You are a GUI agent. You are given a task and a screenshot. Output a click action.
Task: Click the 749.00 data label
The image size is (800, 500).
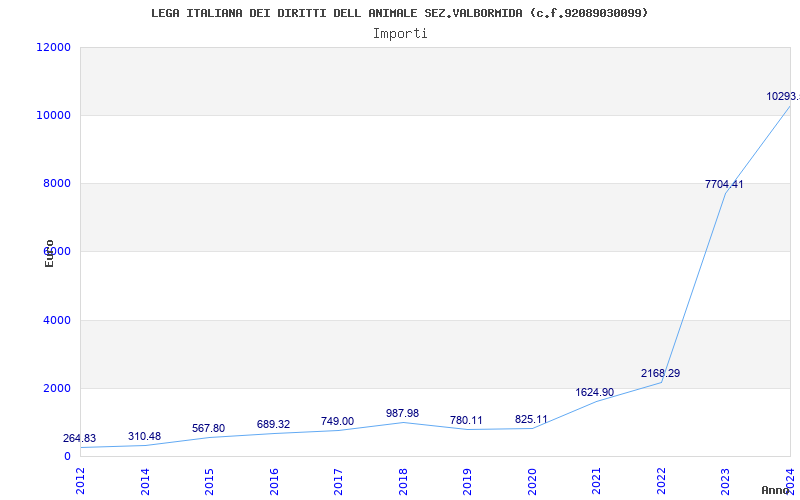point(337,421)
